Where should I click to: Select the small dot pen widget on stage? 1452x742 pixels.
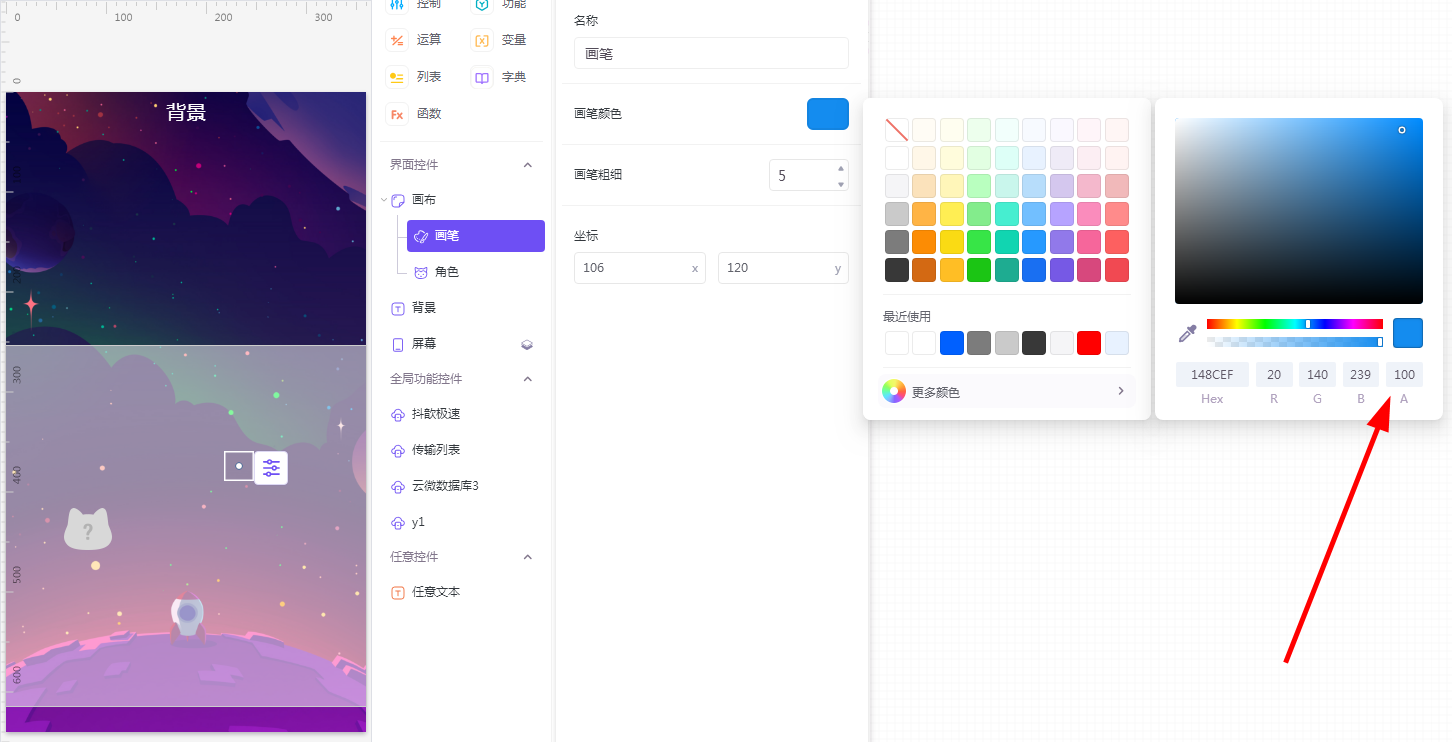239,466
